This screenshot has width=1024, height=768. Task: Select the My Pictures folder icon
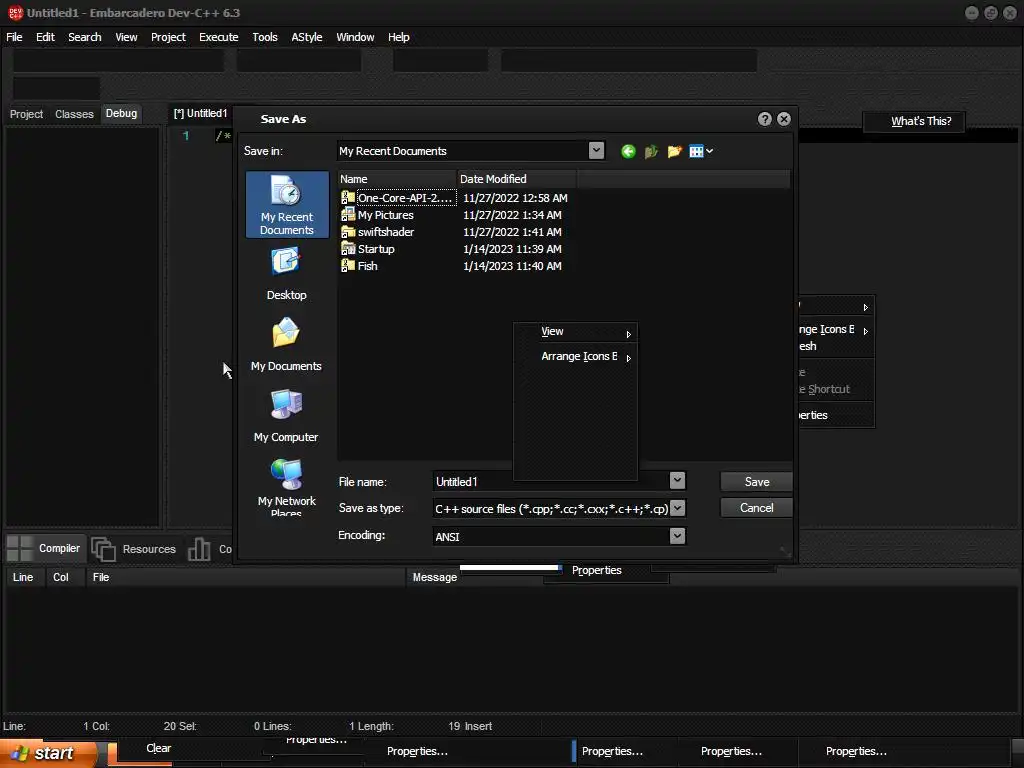tap(348, 214)
